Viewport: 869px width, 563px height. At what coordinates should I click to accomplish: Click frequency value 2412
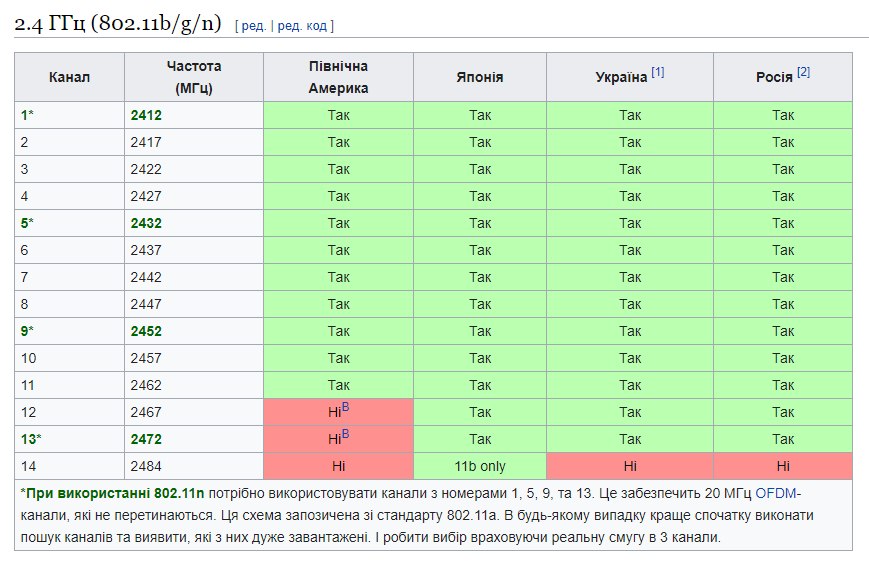pos(146,115)
